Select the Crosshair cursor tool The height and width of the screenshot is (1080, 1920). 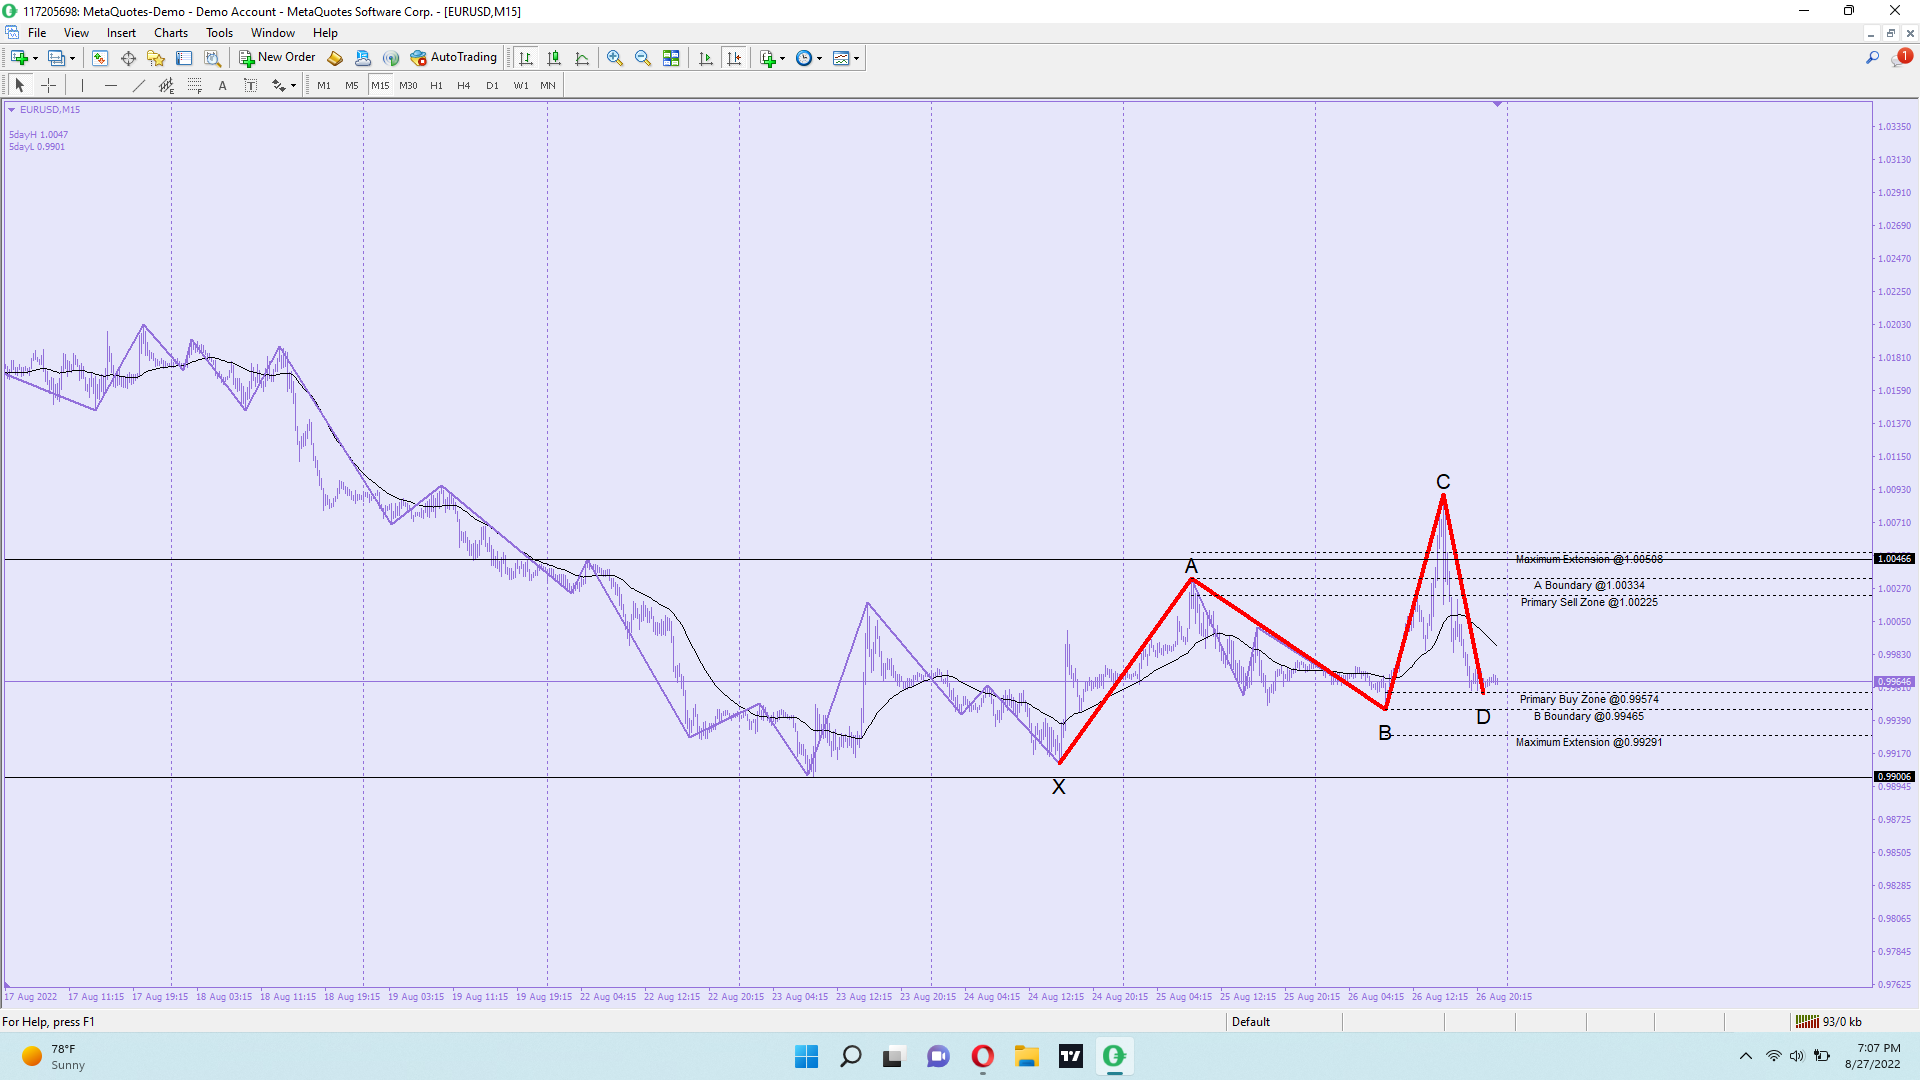coord(48,85)
